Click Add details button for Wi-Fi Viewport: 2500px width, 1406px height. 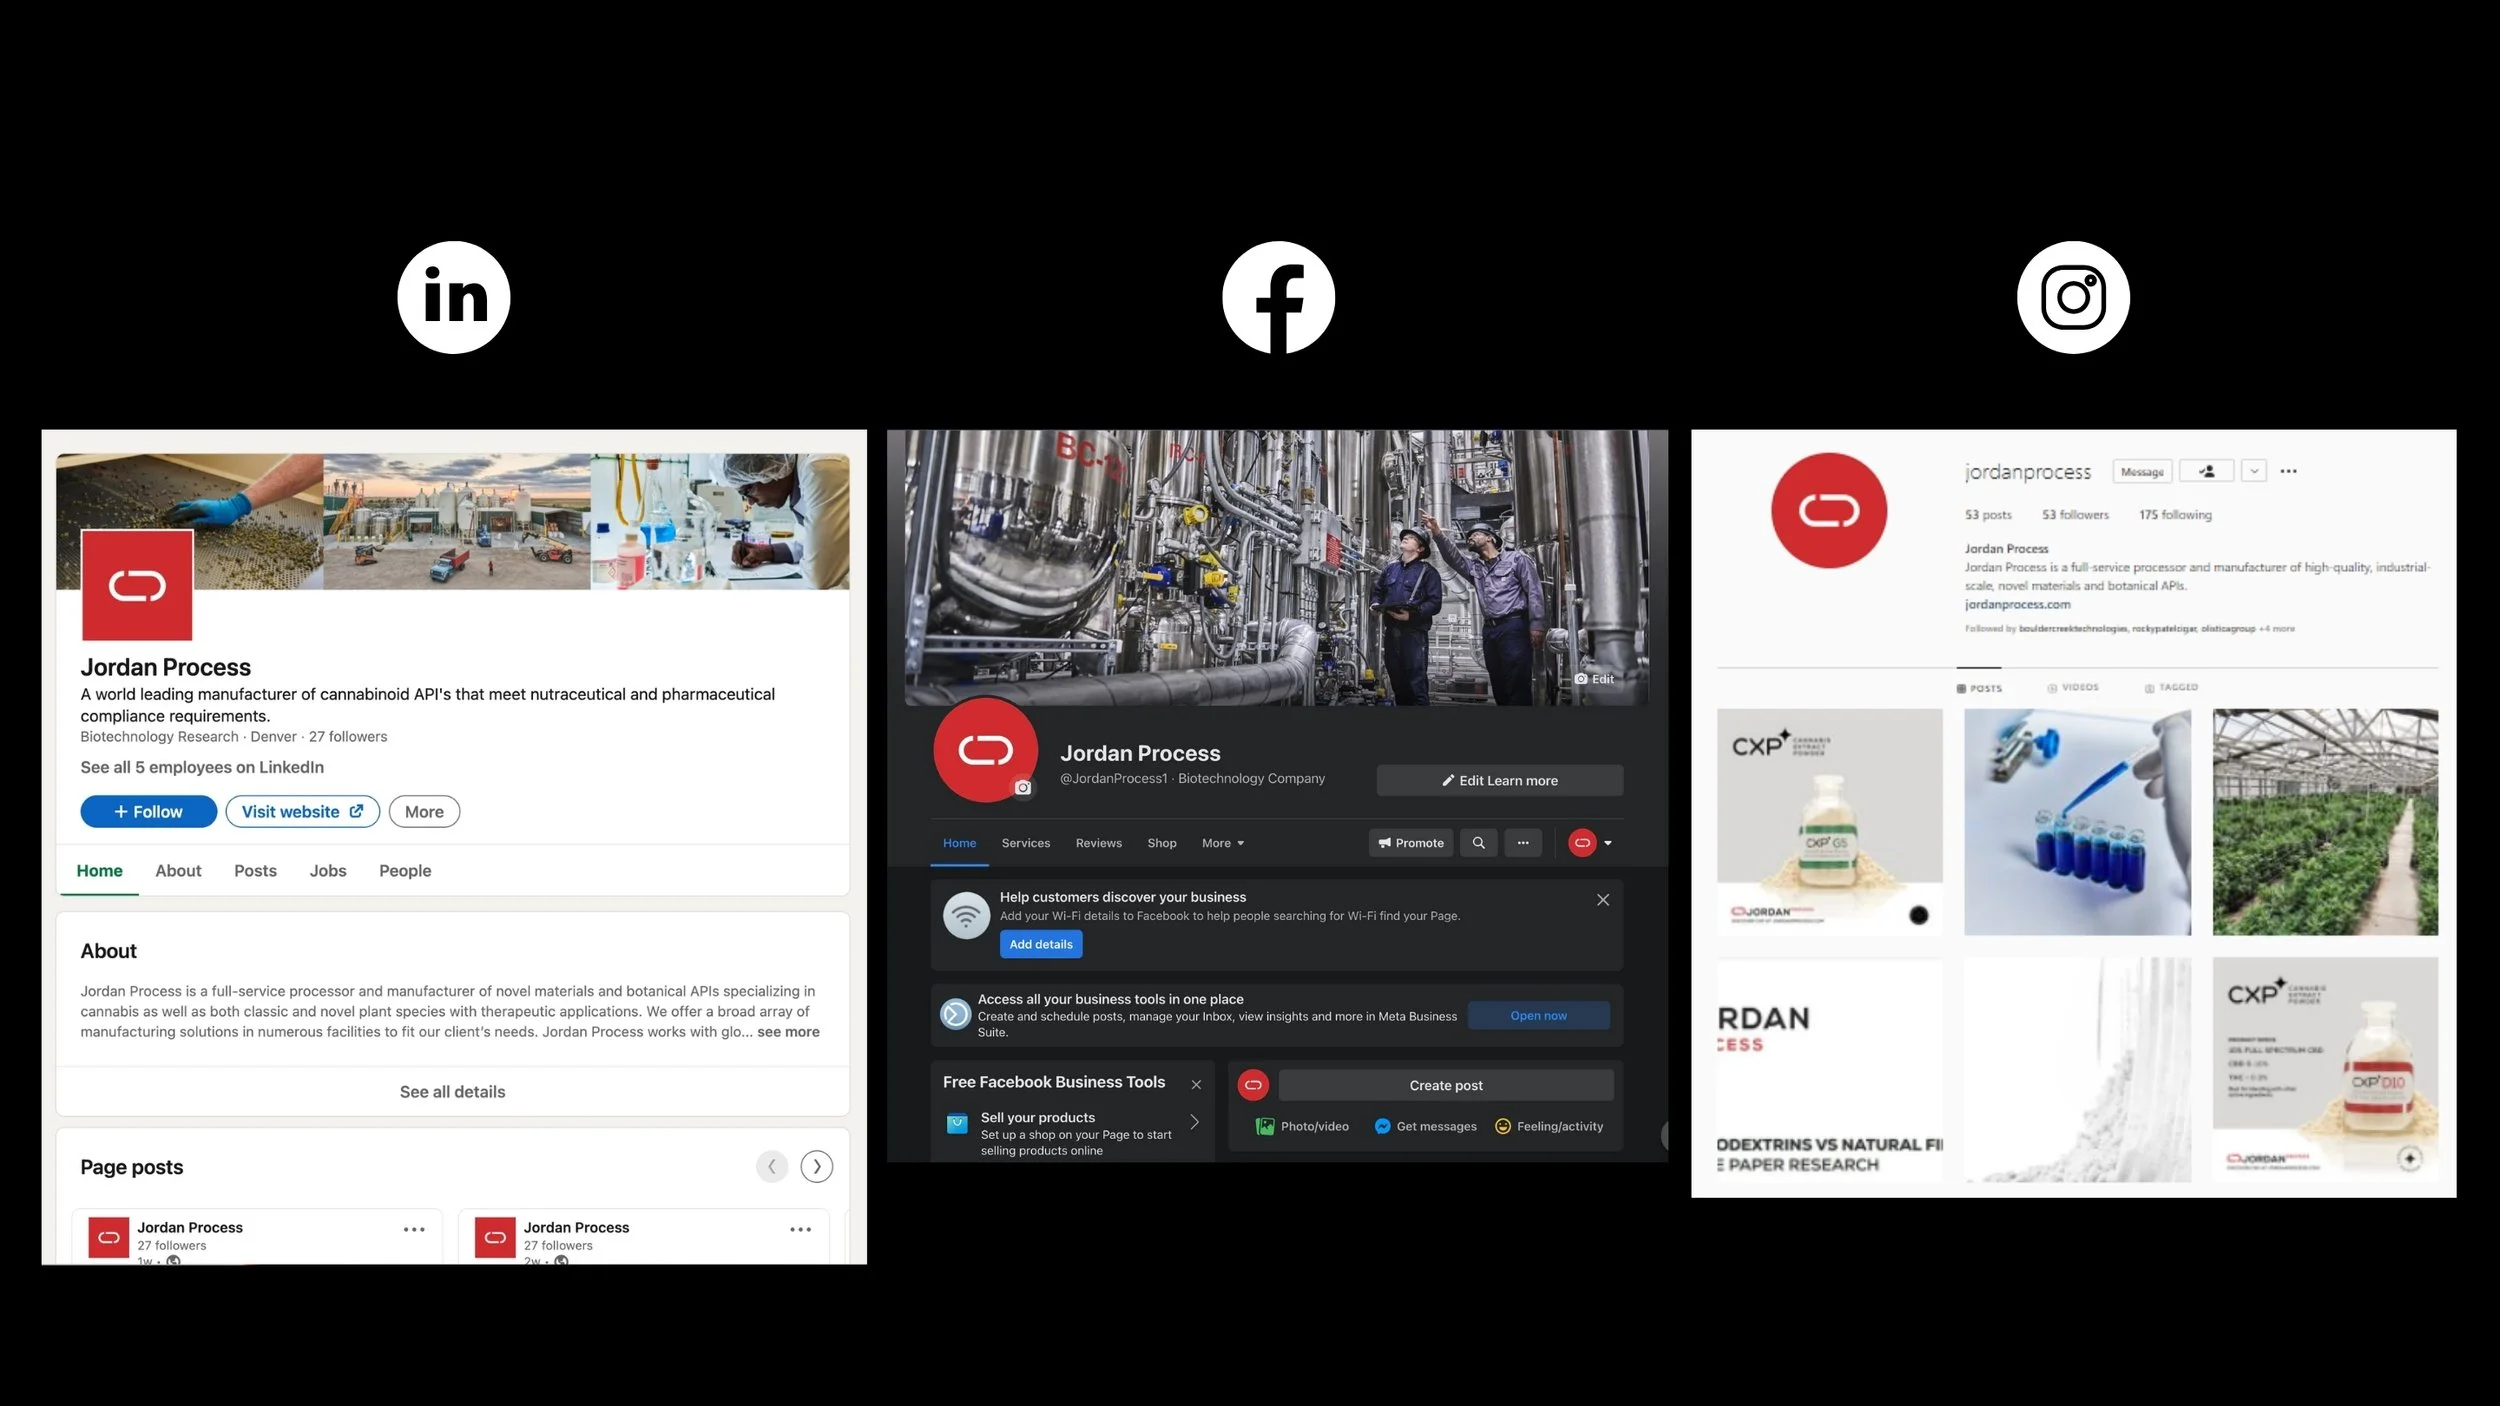click(1040, 944)
